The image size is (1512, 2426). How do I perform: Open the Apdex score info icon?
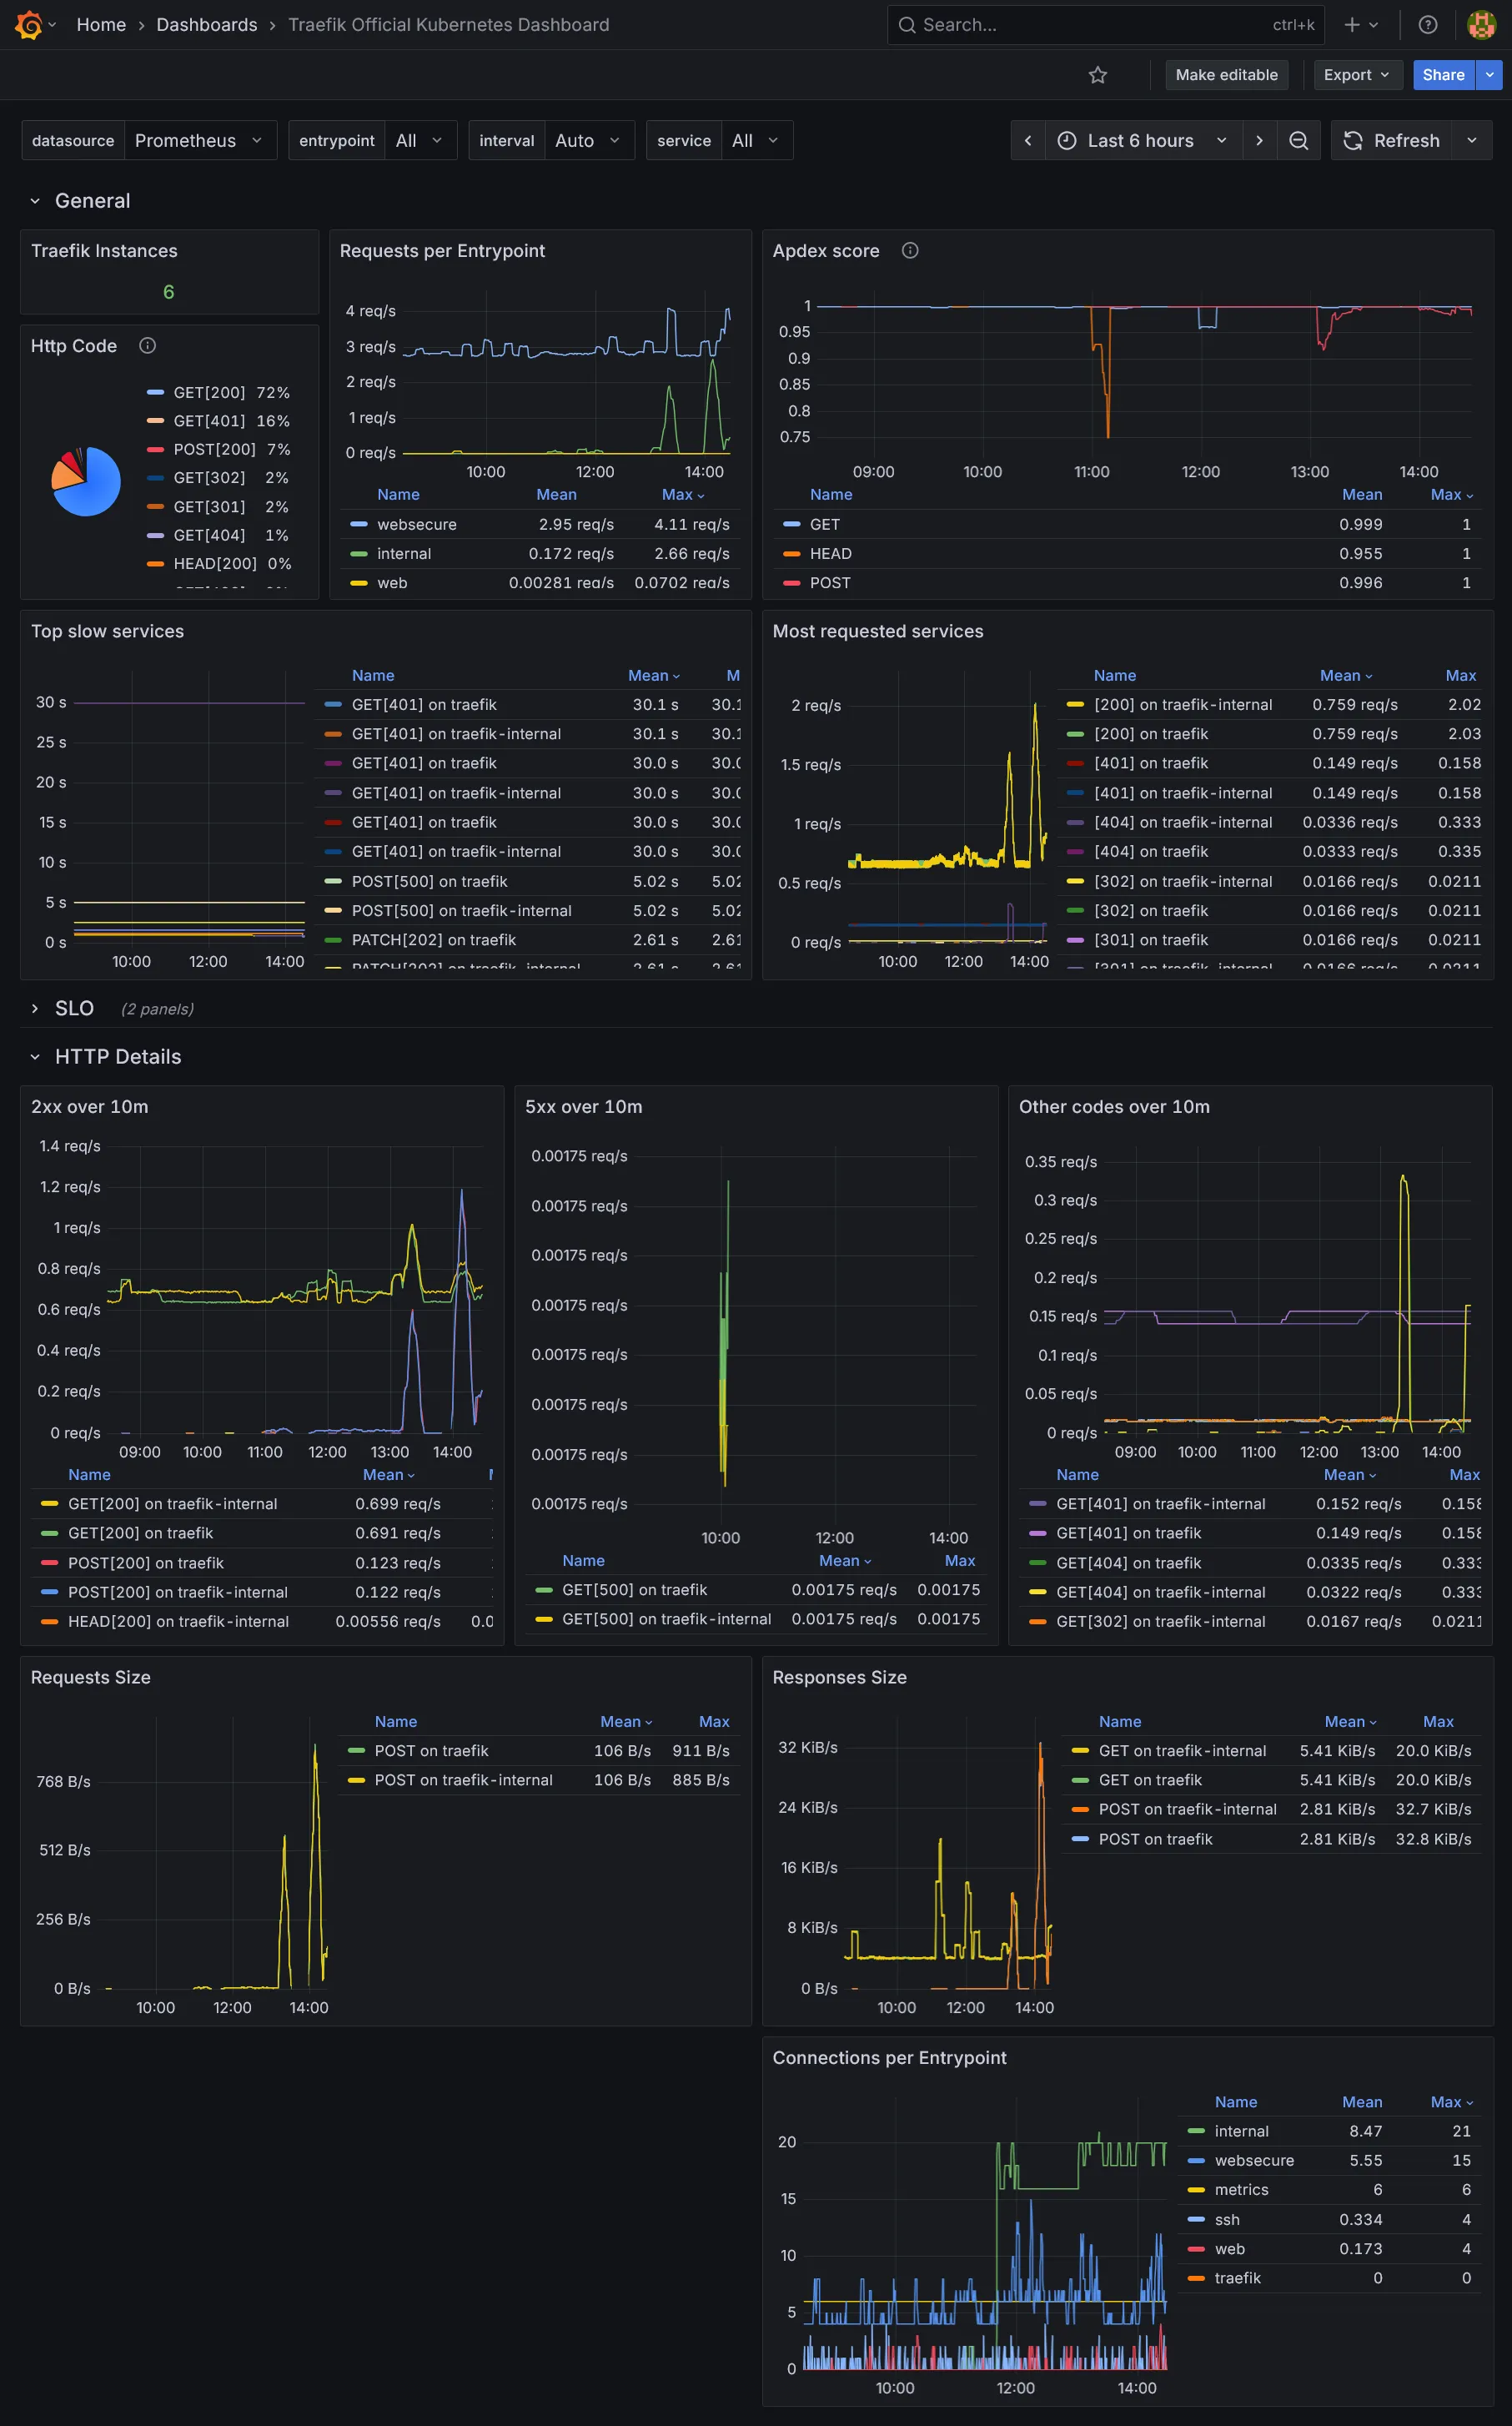(909, 251)
